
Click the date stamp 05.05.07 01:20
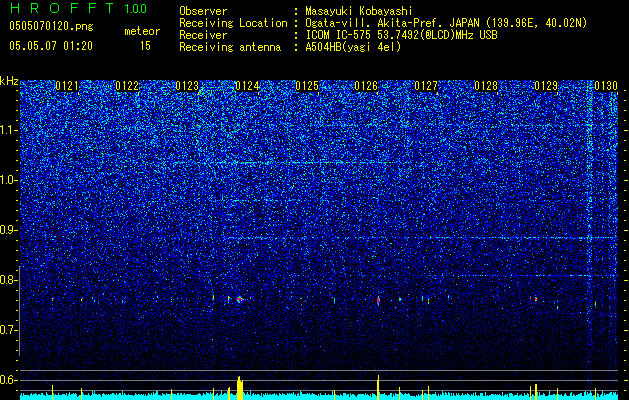pyautogui.click(x=51, y=46)
